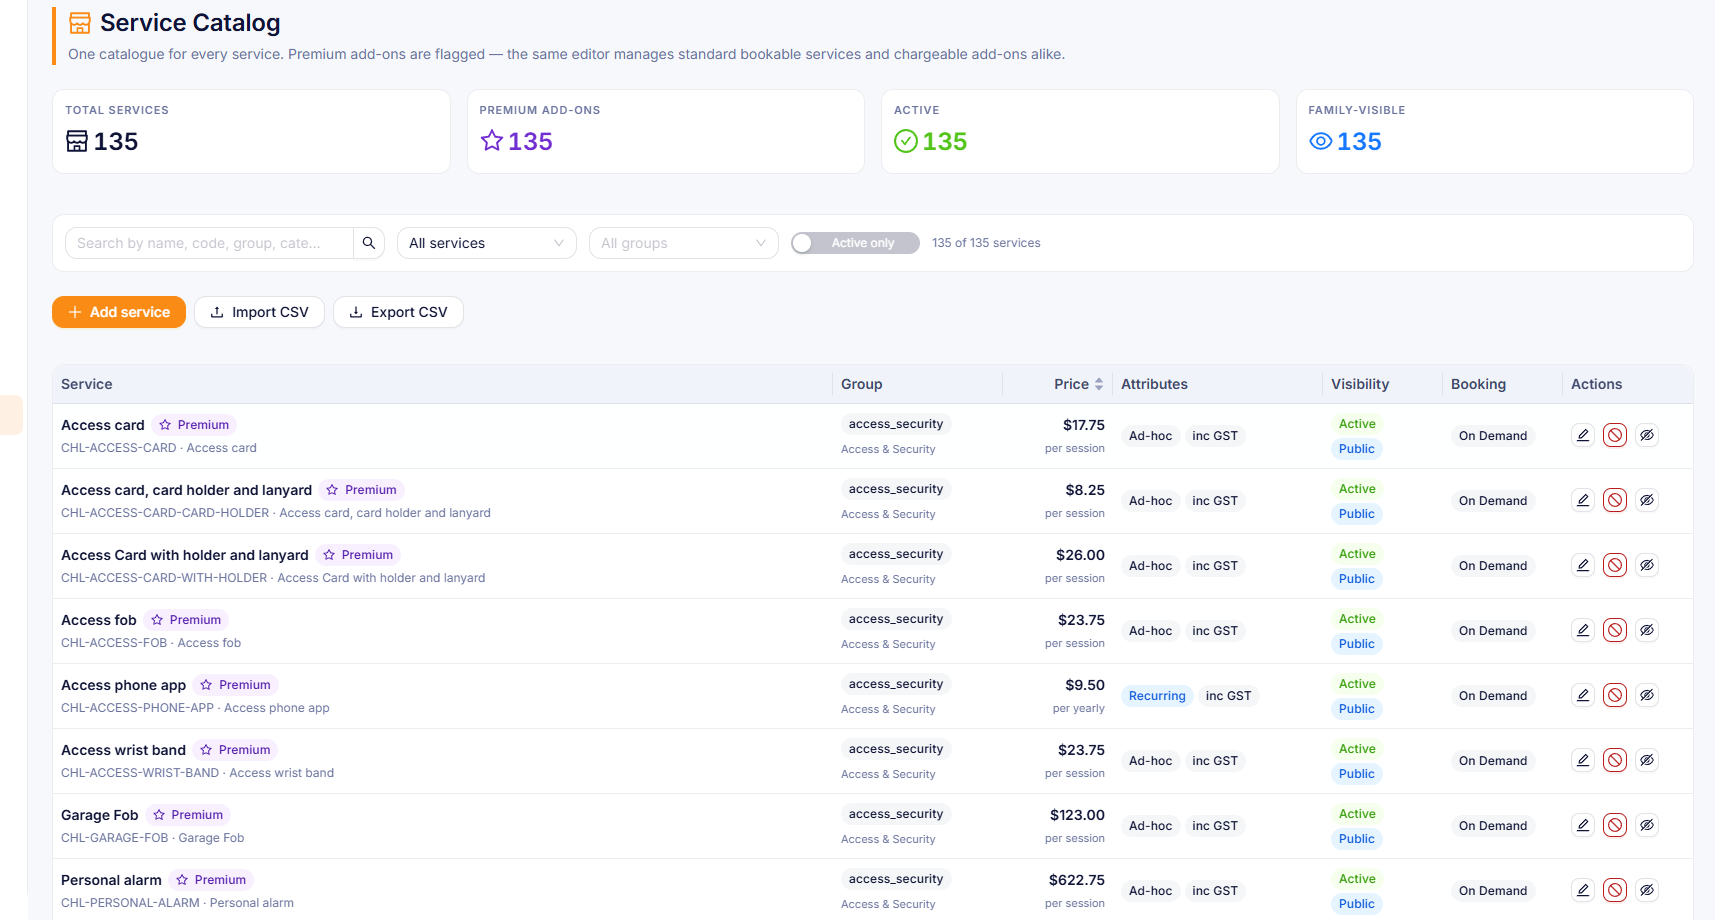Toggle visibility of Personal alarm

[x=1647, y=890]
